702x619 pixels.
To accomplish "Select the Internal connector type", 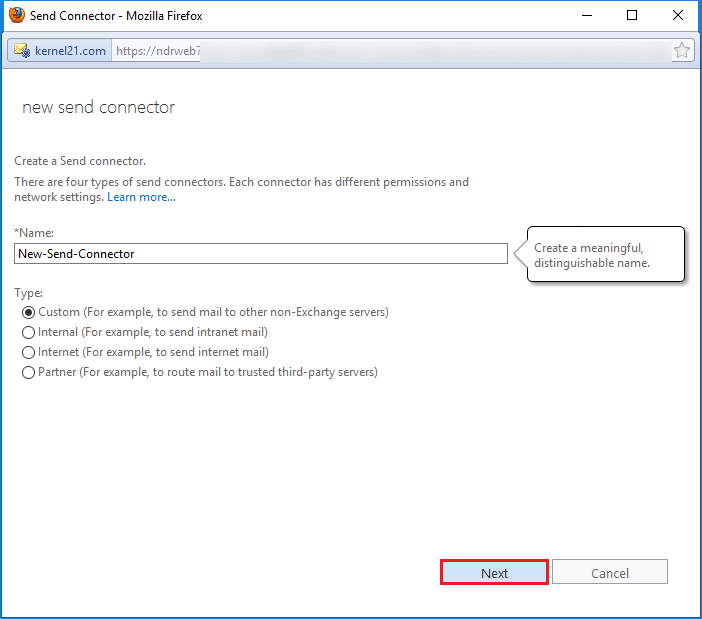I will [28, 332].
